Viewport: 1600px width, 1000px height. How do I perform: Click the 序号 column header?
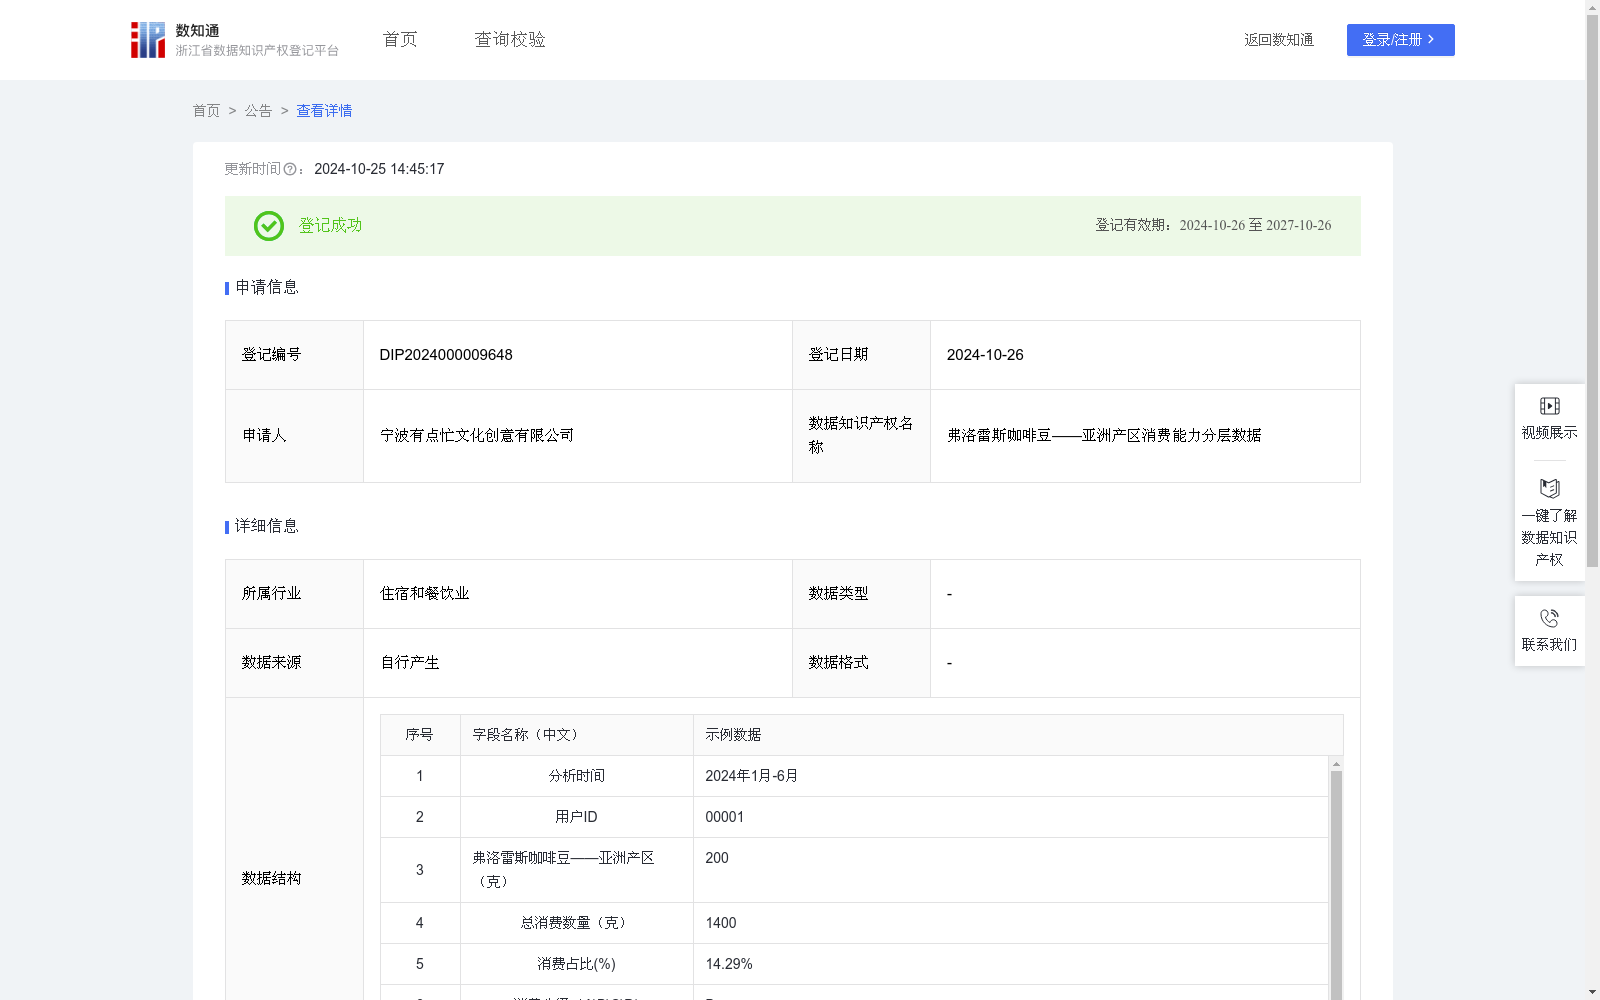[419, 735]
